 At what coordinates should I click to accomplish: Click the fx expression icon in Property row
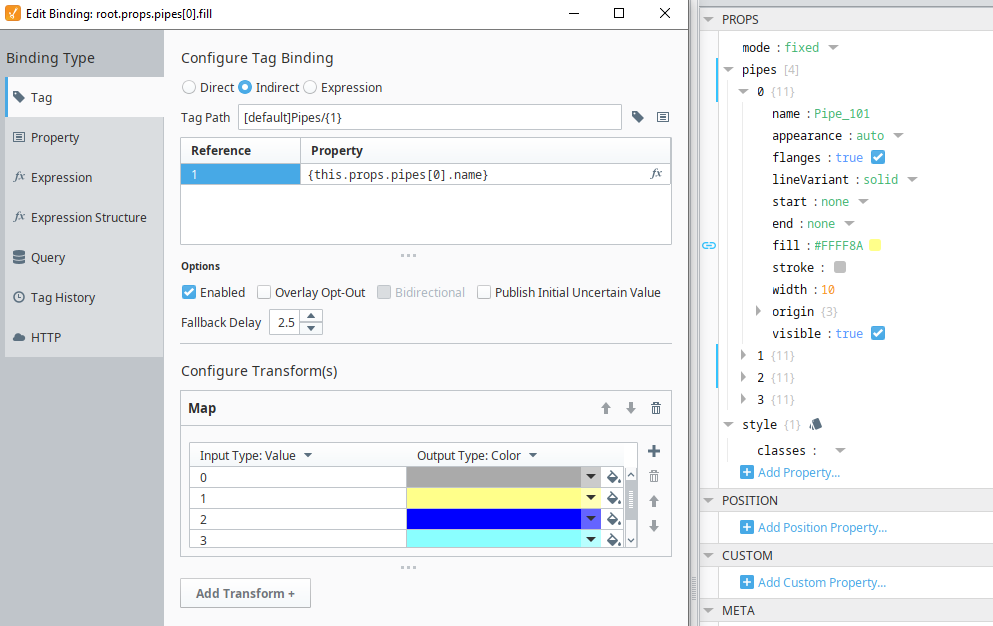[656, 174]
